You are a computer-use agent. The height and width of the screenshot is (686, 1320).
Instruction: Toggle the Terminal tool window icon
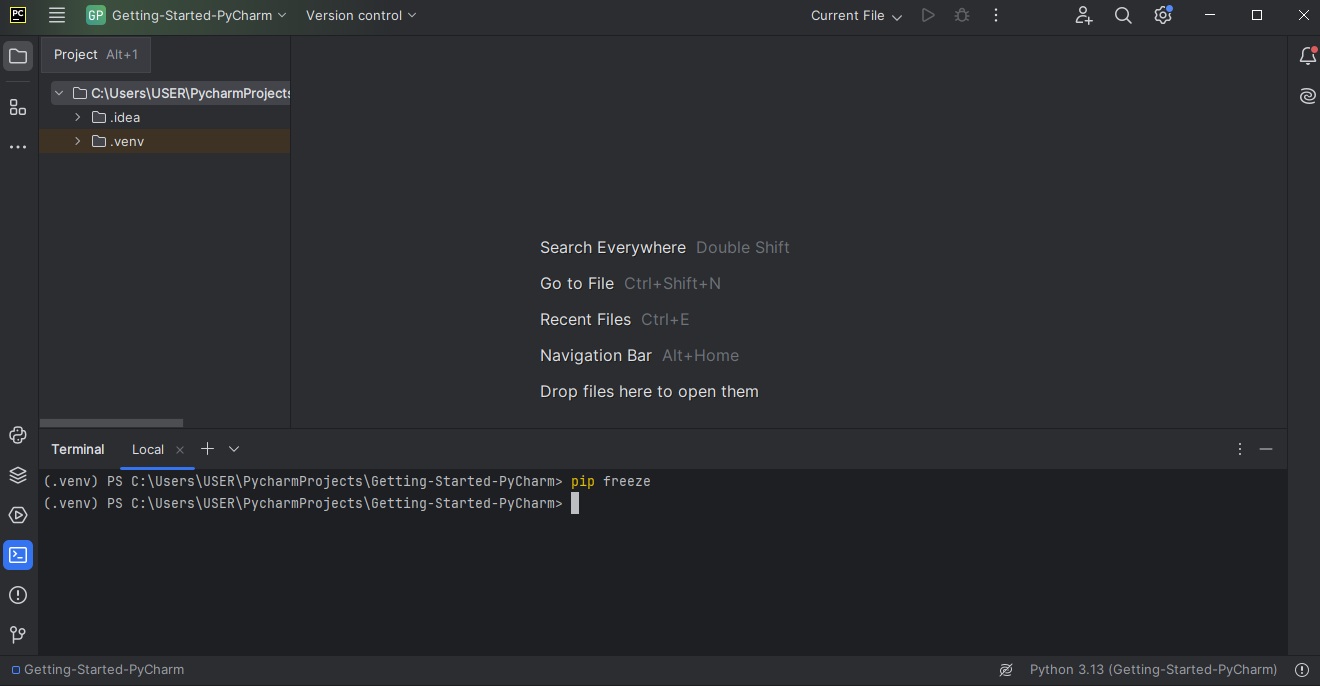pos(18,555)
